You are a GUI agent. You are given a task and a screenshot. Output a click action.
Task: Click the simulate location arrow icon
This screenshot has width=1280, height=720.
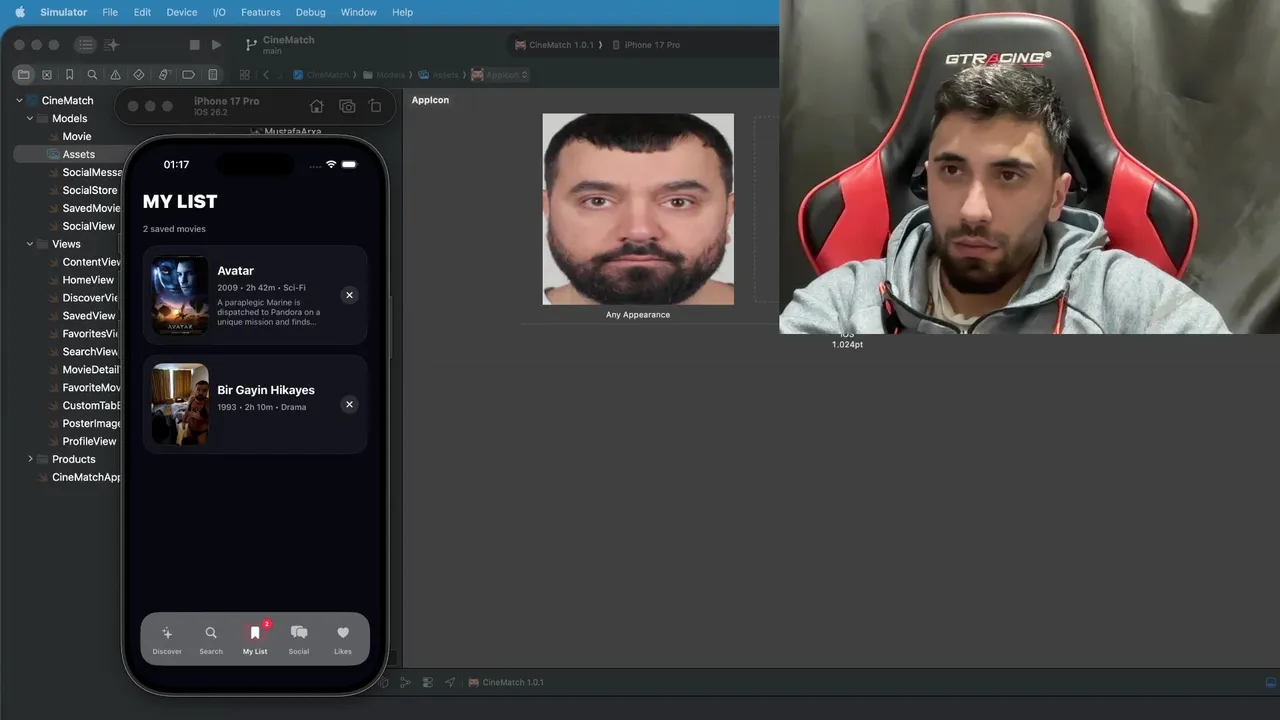(x=449, y=682)
